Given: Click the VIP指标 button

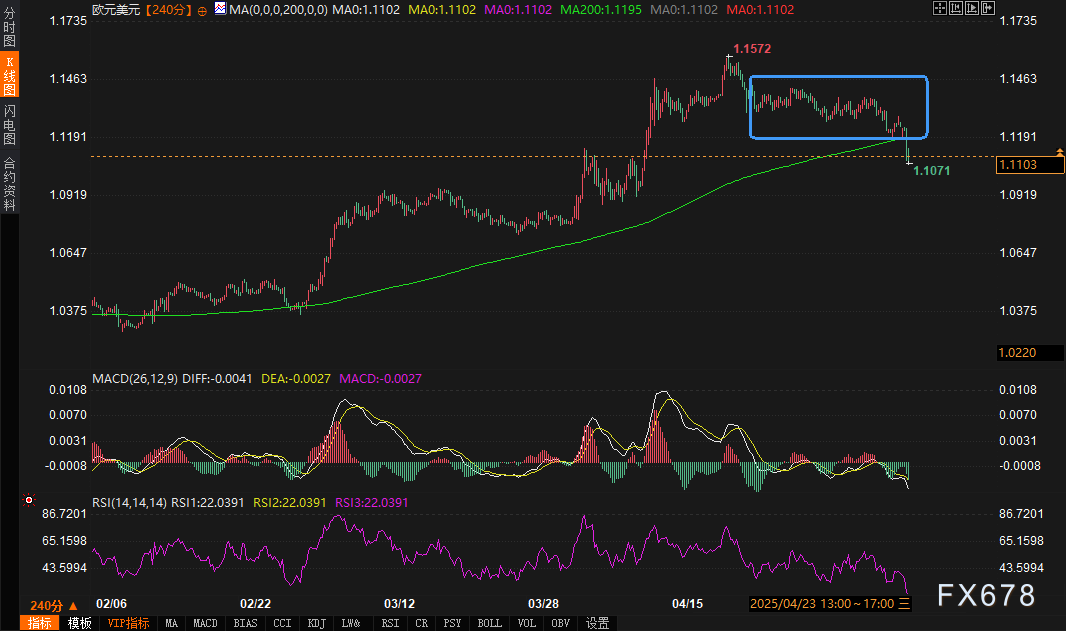Looking at the screenshot, I should click(x=128, y=623).
